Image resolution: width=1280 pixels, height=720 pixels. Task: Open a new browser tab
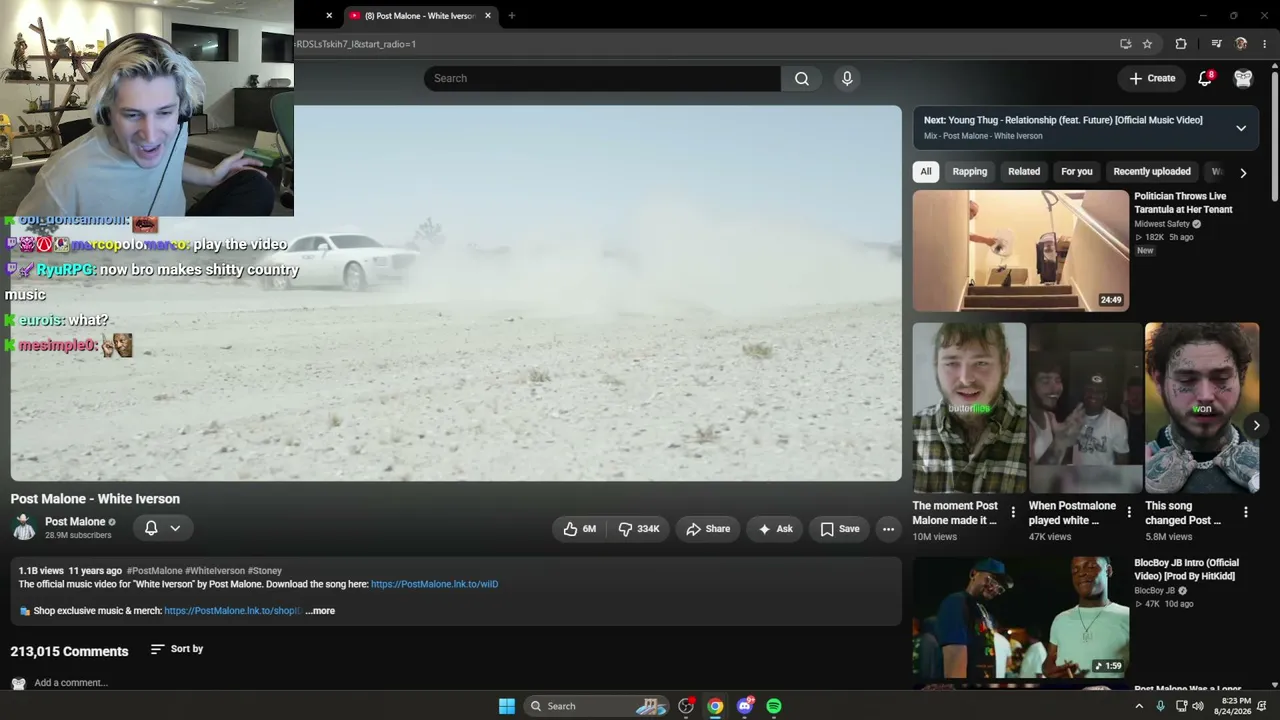pos(511,16)
